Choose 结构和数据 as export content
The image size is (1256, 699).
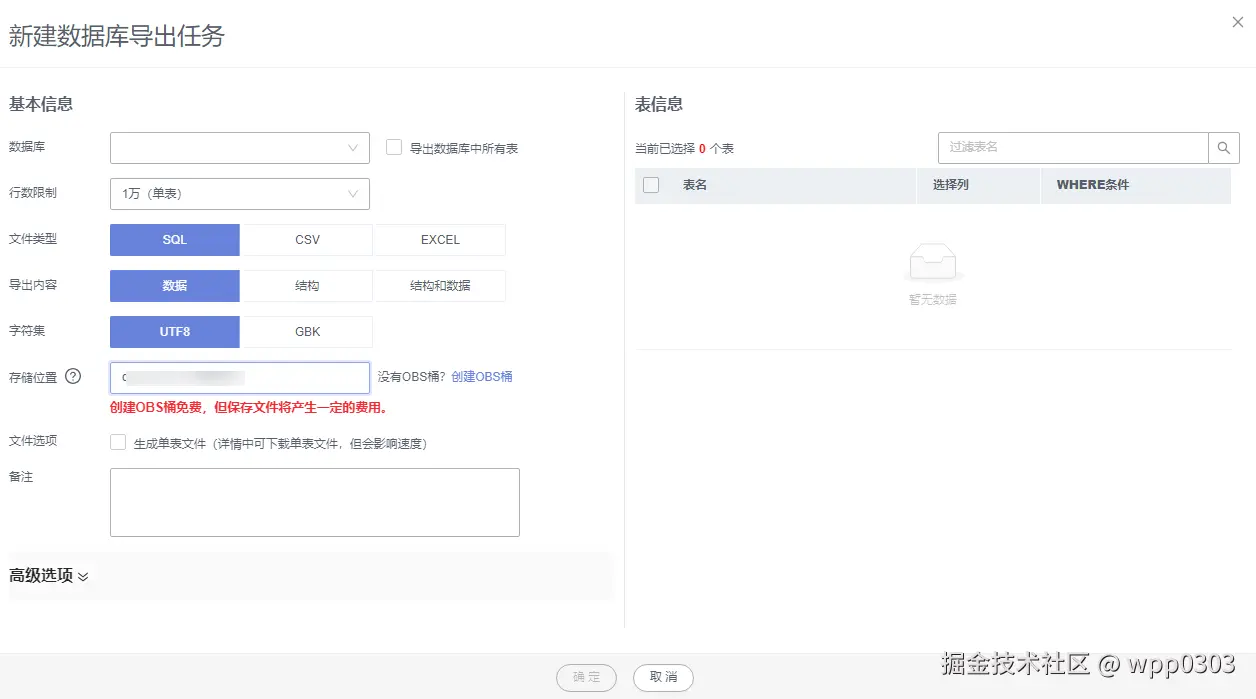coord(440,286)
